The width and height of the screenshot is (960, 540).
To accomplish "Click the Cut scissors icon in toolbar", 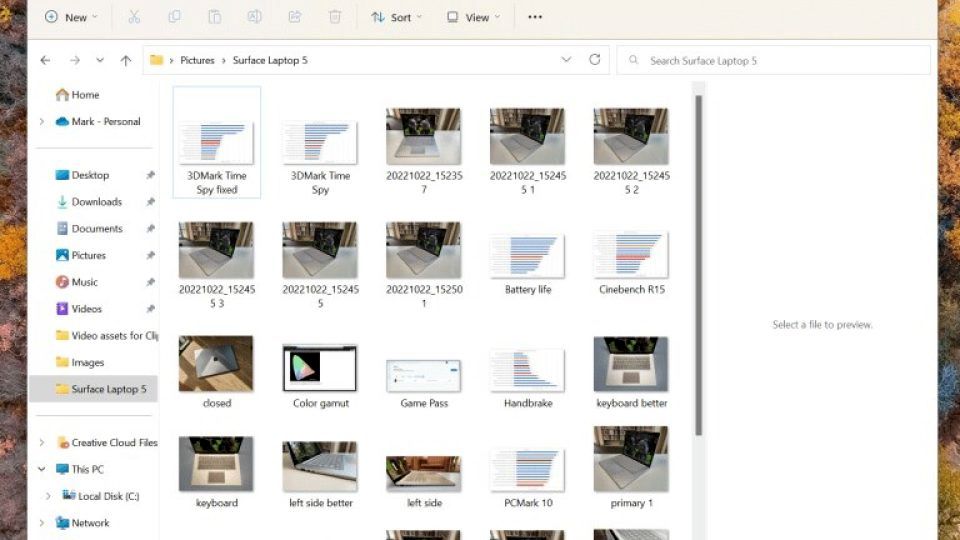I will coord(134,17).
